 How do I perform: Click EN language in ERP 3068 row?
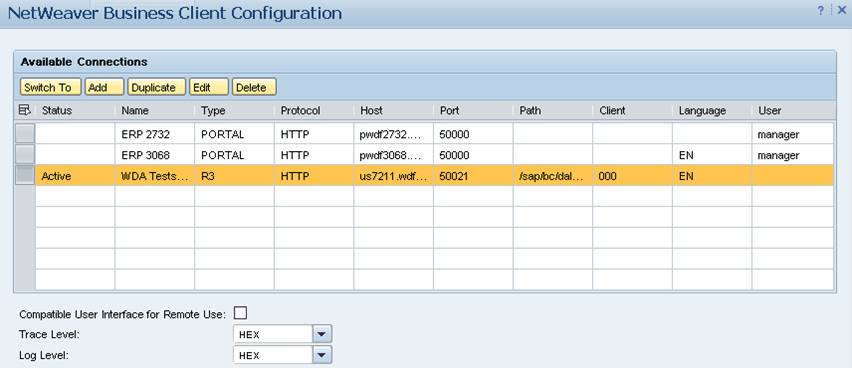point(712,155)
